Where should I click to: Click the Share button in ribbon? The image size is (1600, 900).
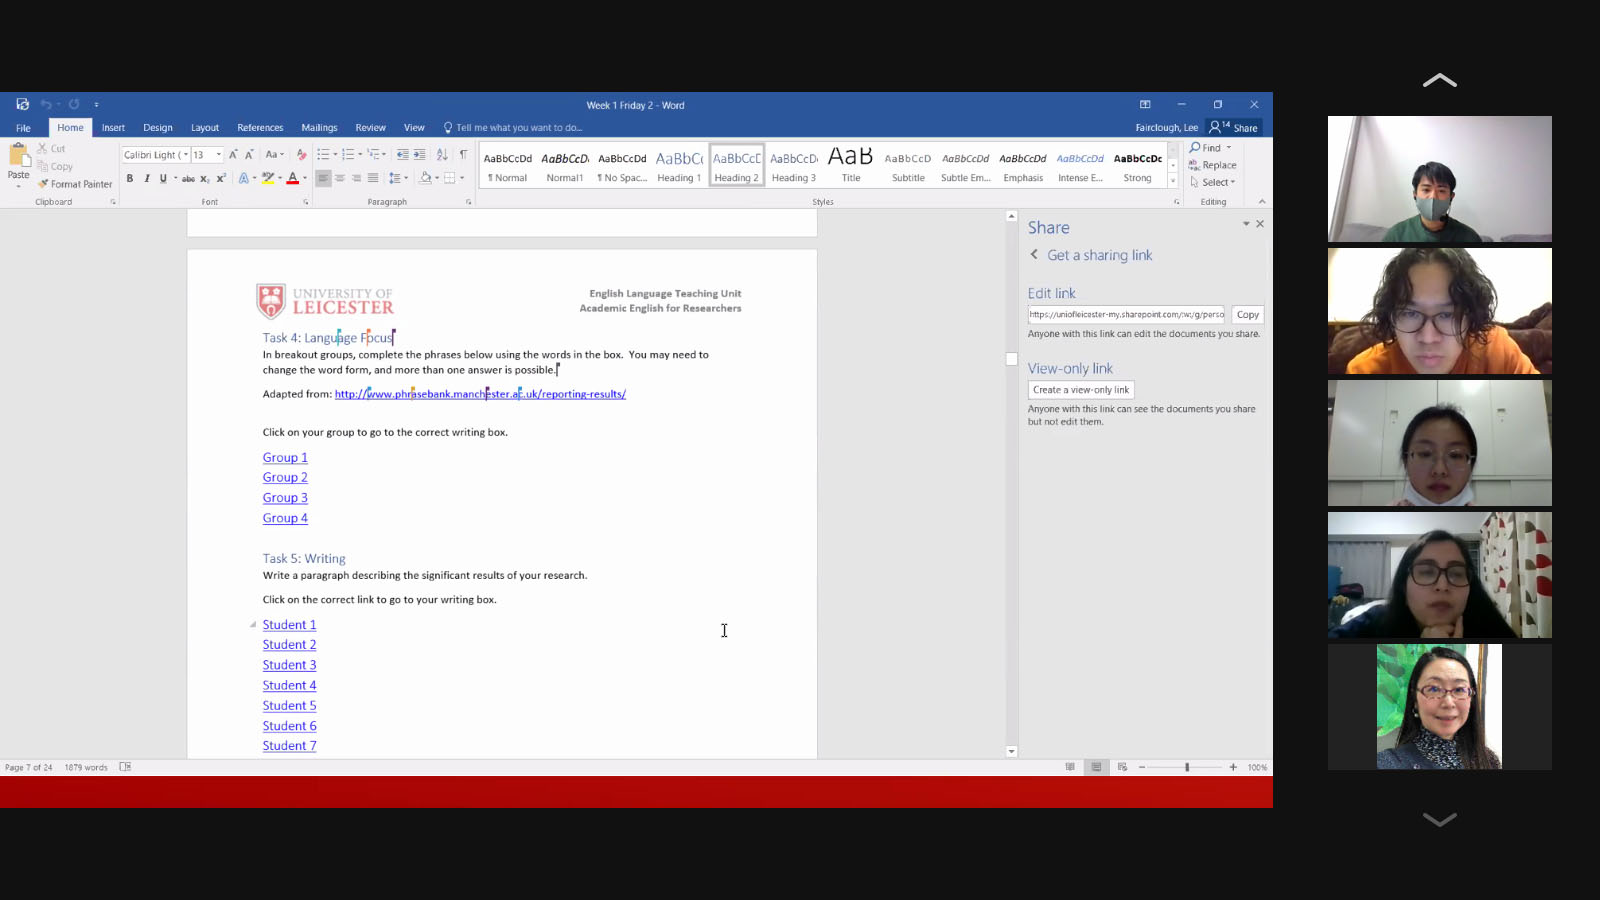coord(1234,128)
